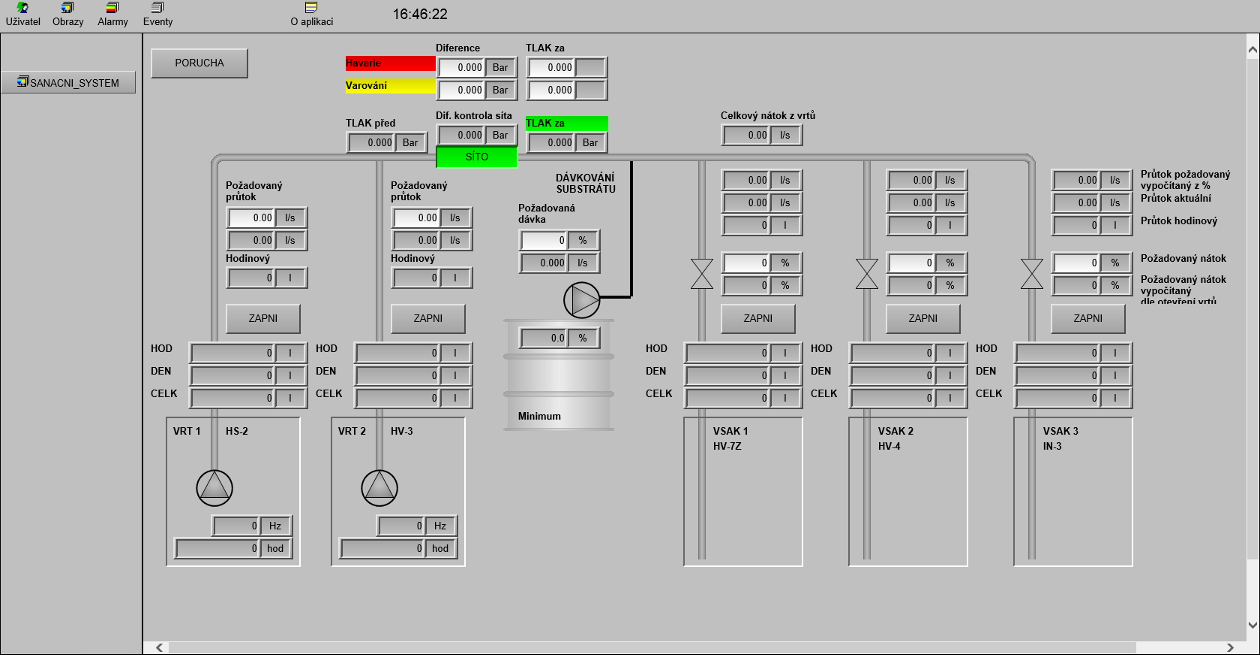This screenshot has height=655, width=1260.
Task: Edit Varování TLAK za value field
Action: click(552, 90)
